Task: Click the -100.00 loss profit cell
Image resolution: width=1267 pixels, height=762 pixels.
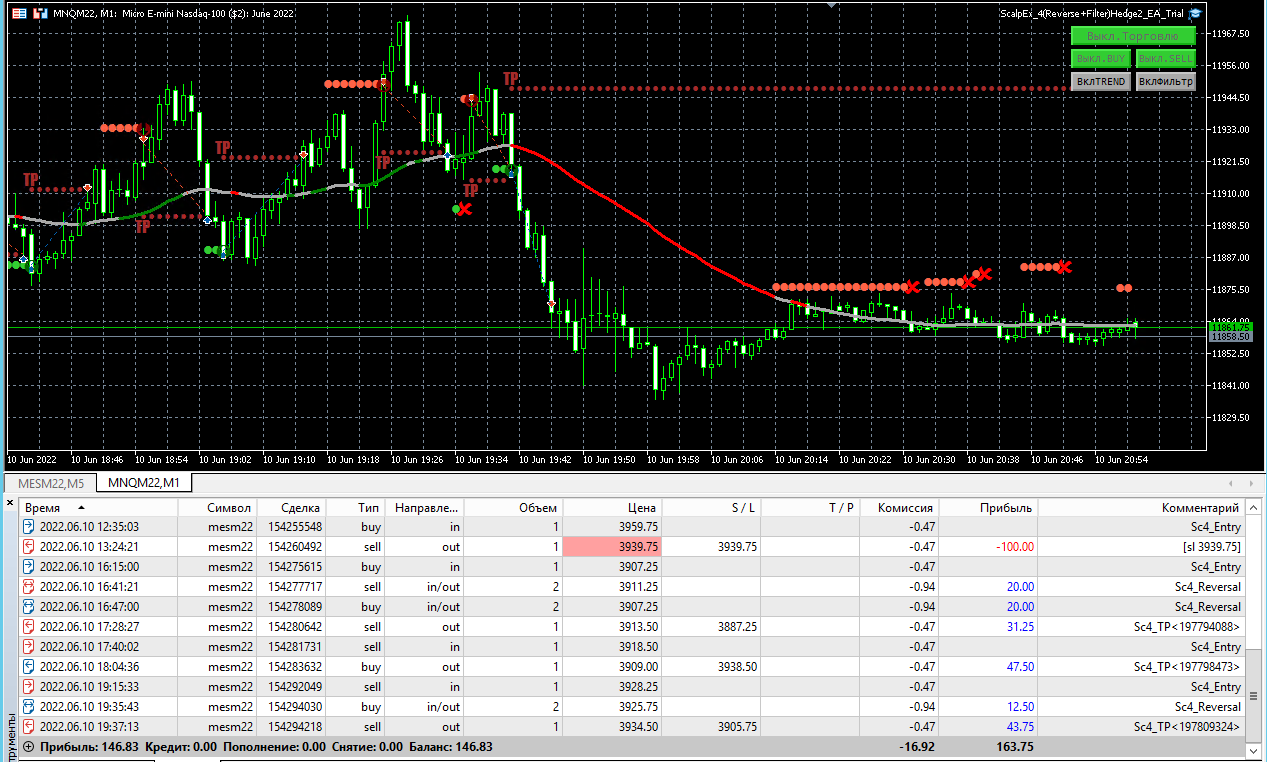Action: pos(1014,547)
